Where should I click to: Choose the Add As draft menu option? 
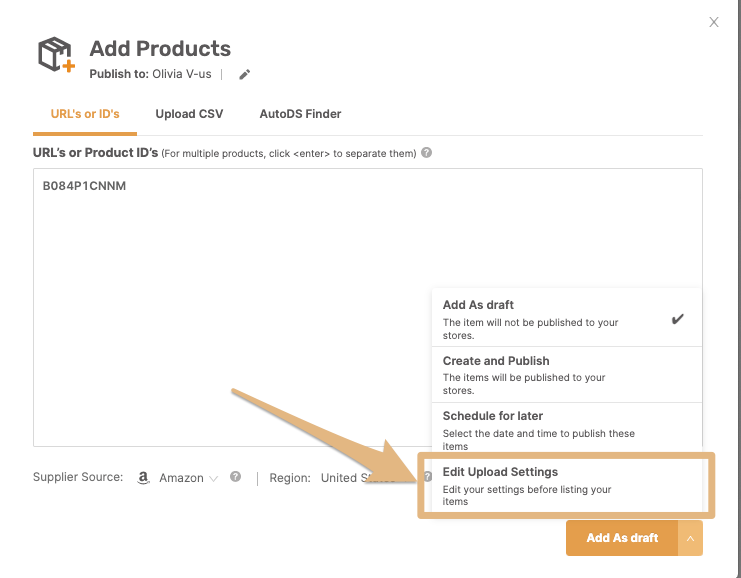[567, 318]
